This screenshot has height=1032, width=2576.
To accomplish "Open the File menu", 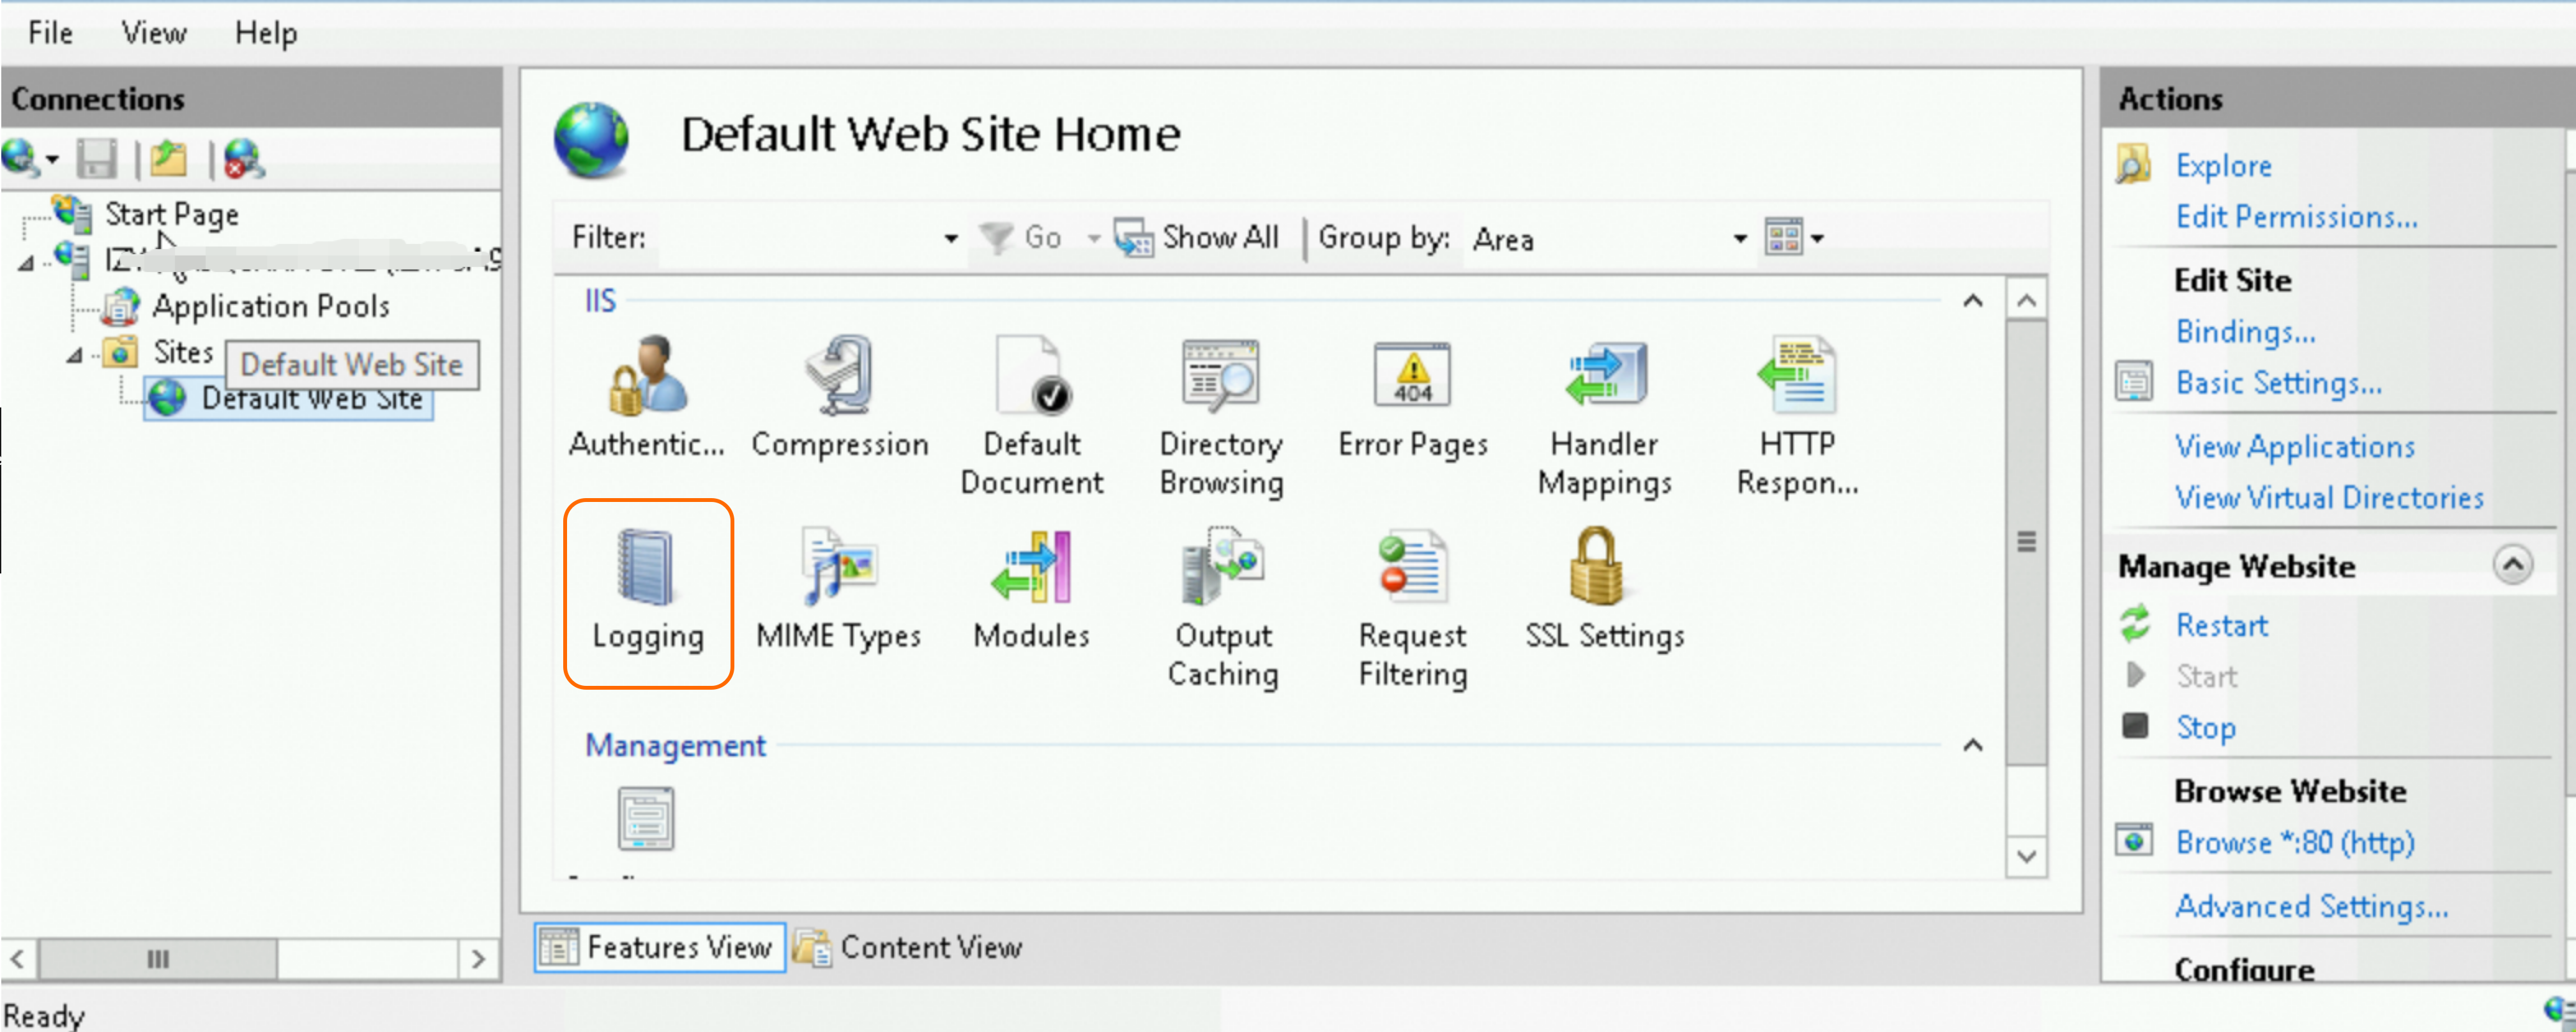I will pyautogui.click(x=50, y=33).
